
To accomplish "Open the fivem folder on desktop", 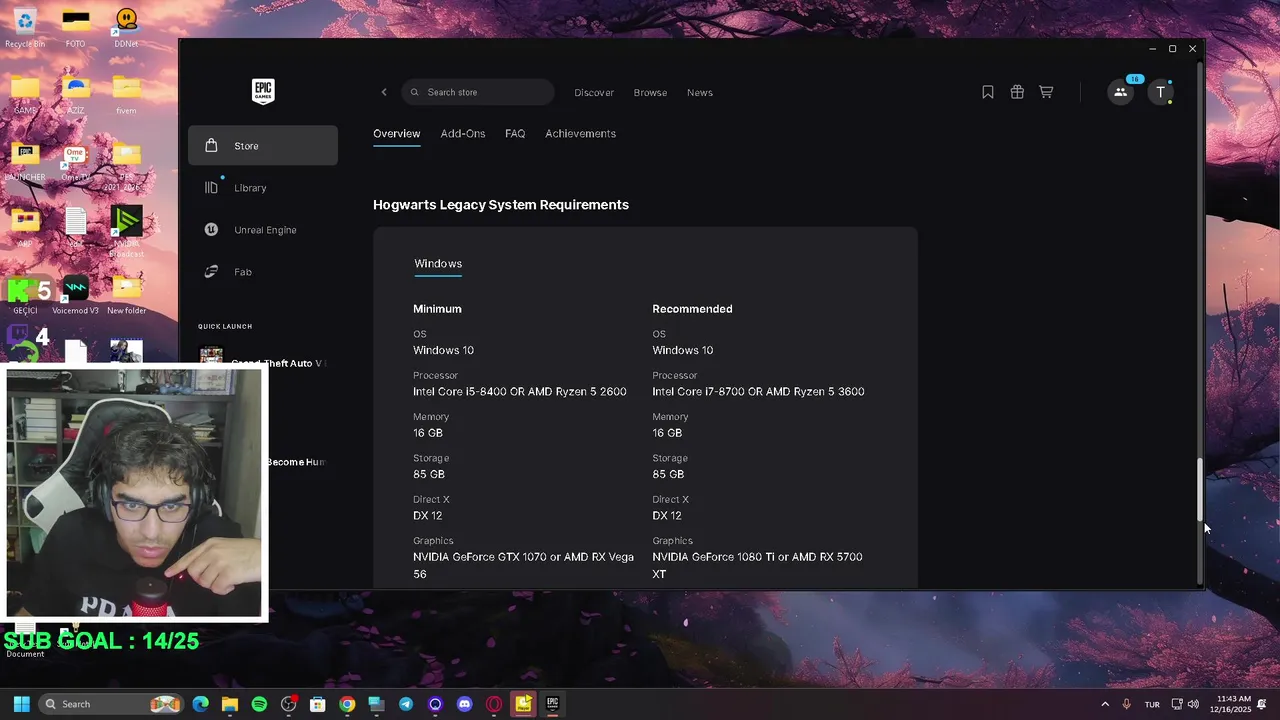I will (126, 93).
